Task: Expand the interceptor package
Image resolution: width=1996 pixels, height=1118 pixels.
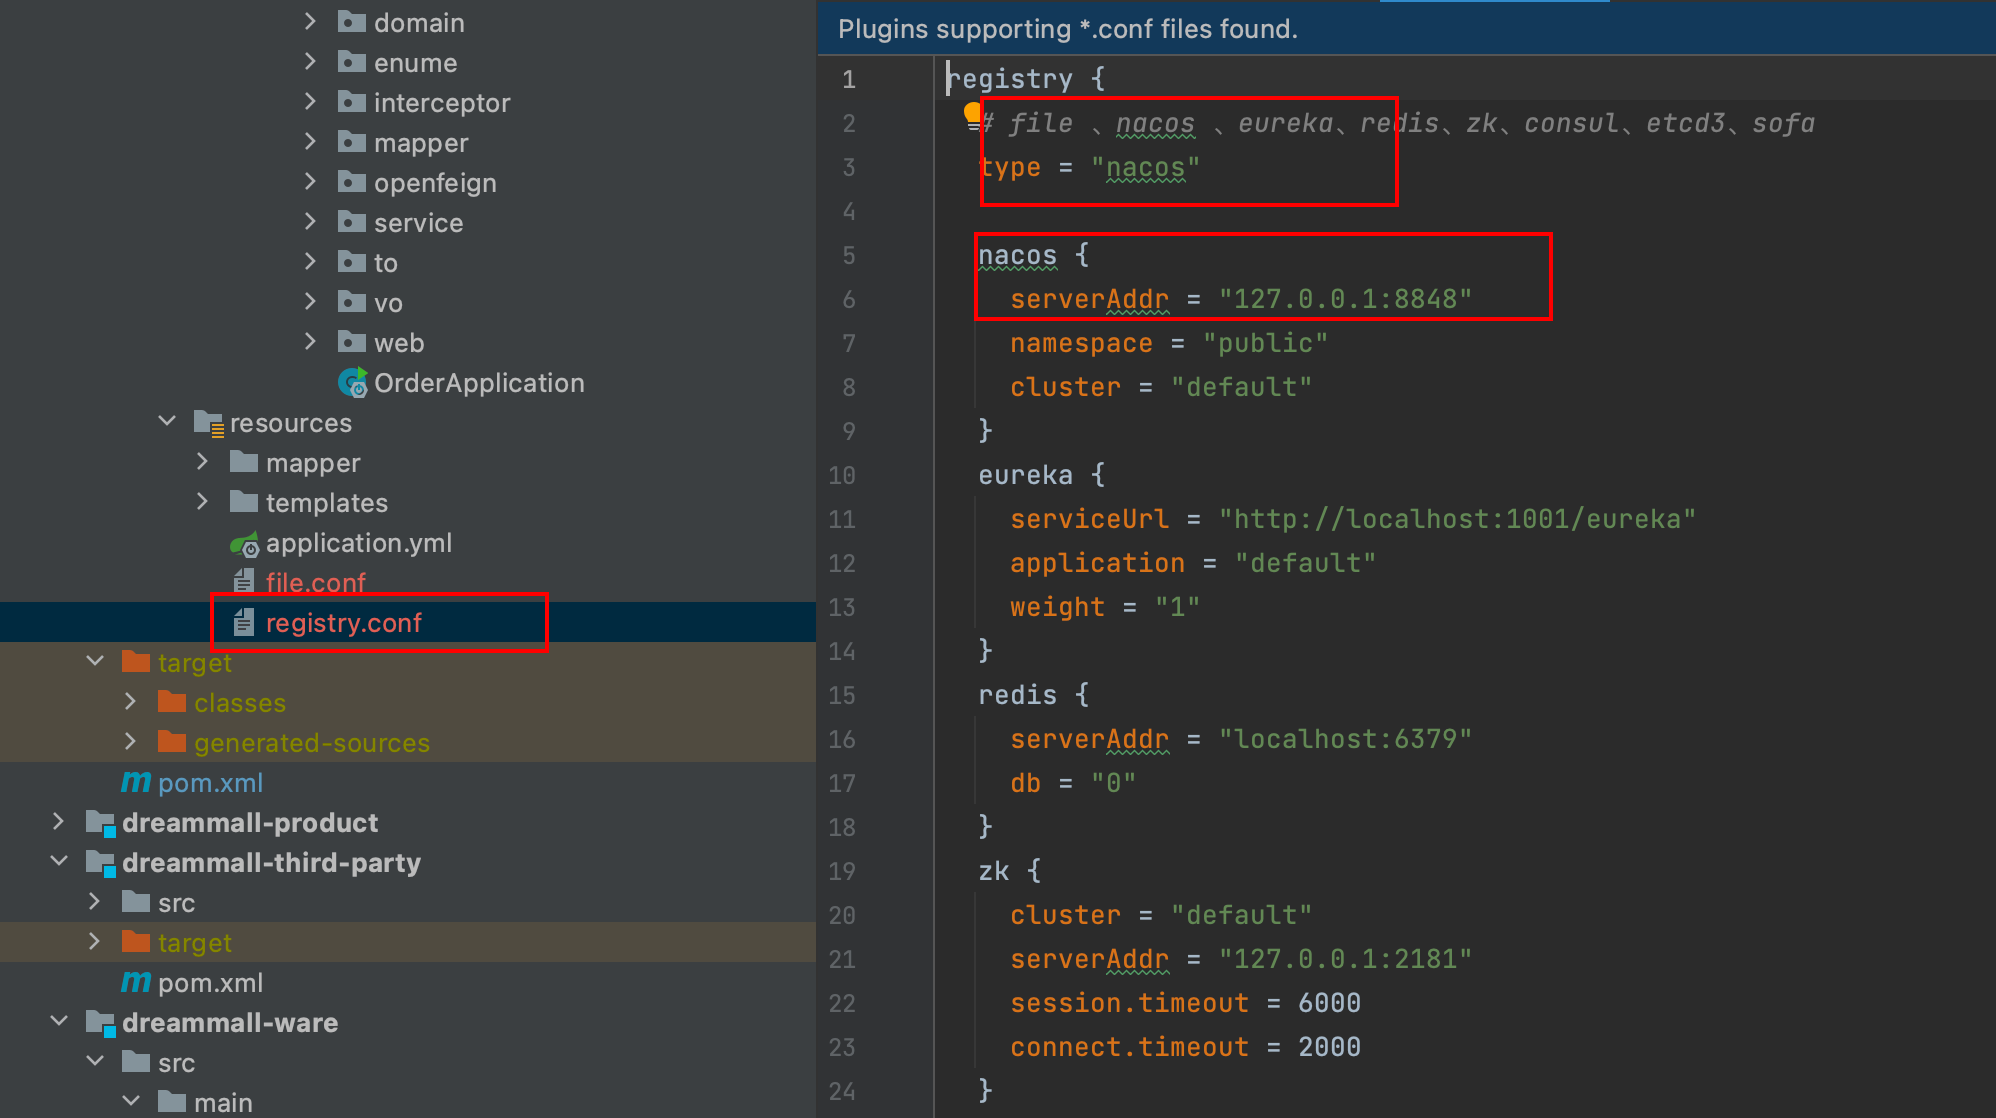Action: [x=310, y=101]
